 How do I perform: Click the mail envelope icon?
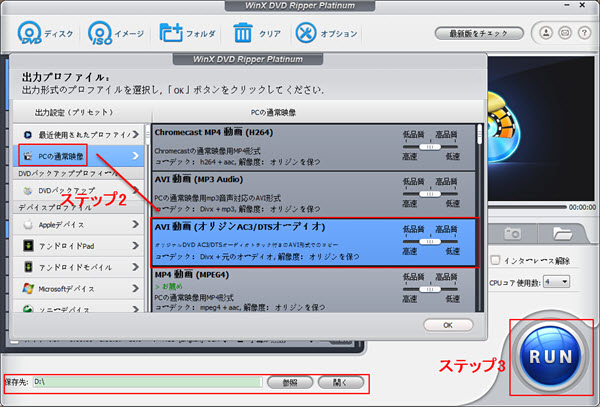point(565,33)
